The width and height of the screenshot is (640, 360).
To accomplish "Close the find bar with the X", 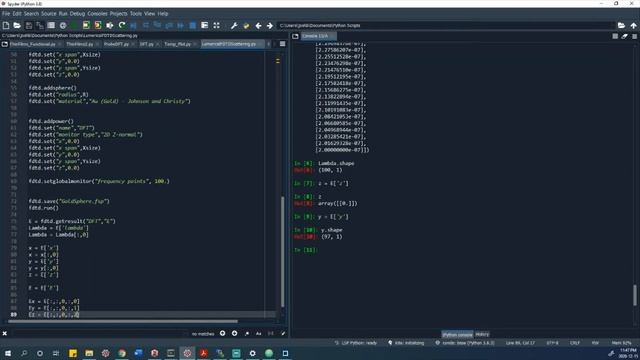I will point(4,333).
